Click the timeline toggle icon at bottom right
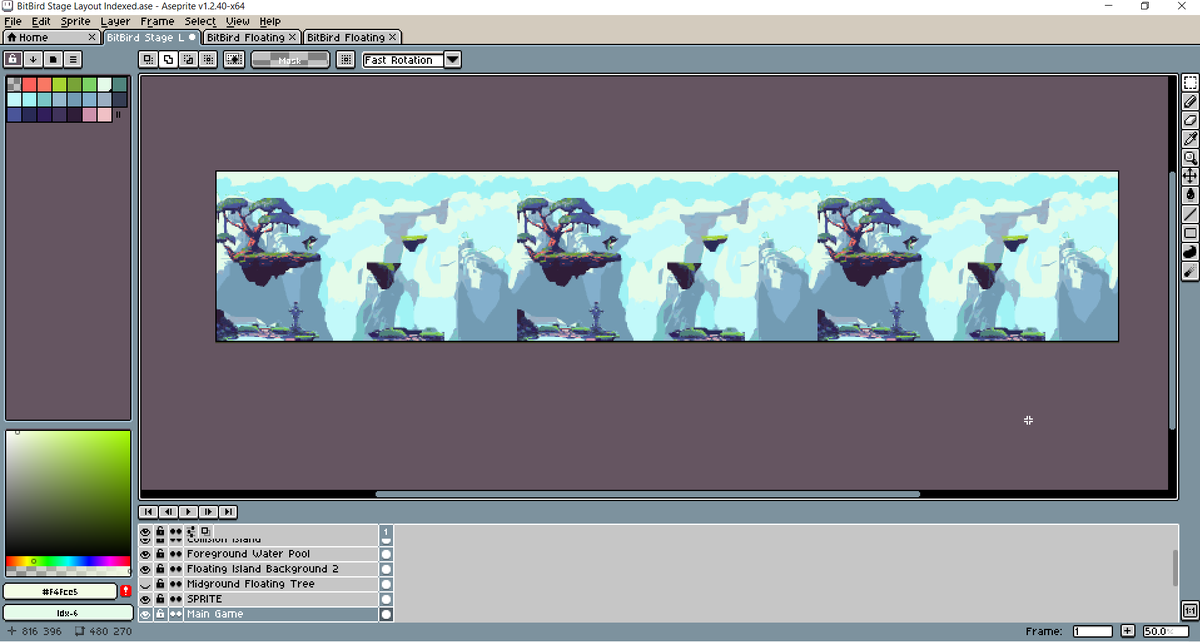The image size is (1200, 642). tap(1189, 610)
